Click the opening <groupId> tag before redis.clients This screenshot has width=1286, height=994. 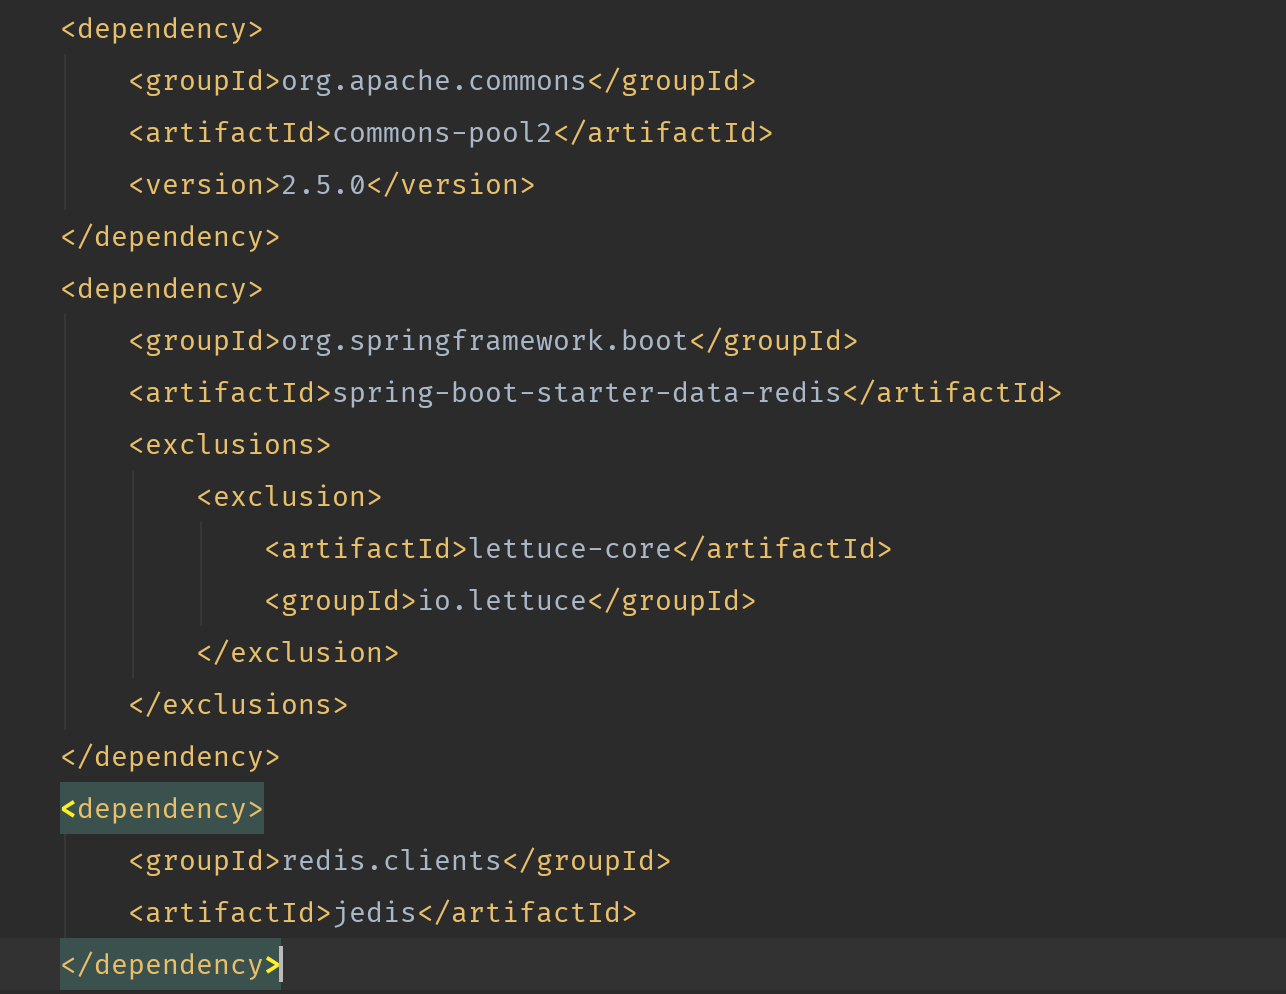205,861
